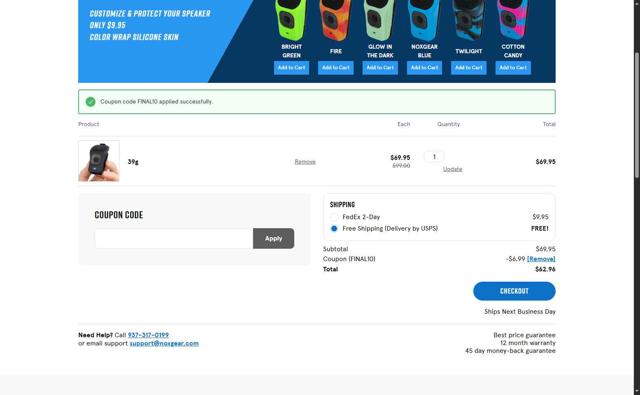Click the 'Best price guarantee' text

524,335
